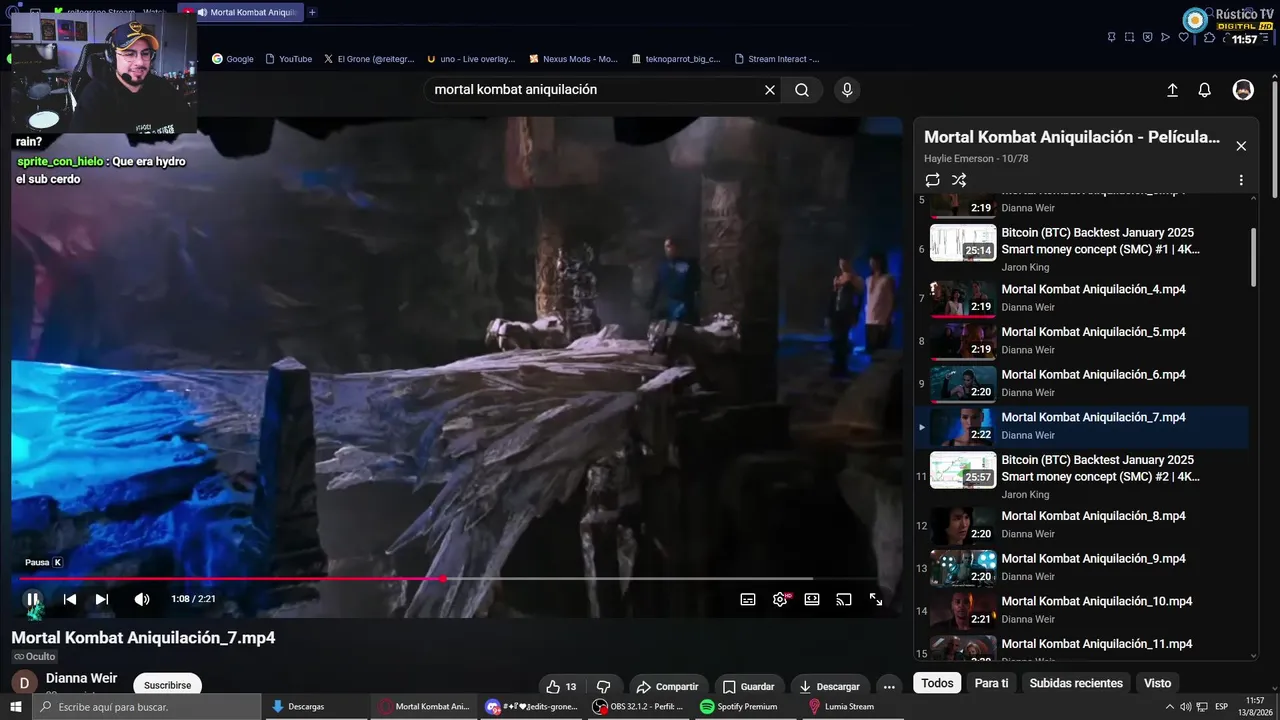Open the El Grone X bookmark
This screenshot has height=720, width=1280.
[x=369, y=59]
